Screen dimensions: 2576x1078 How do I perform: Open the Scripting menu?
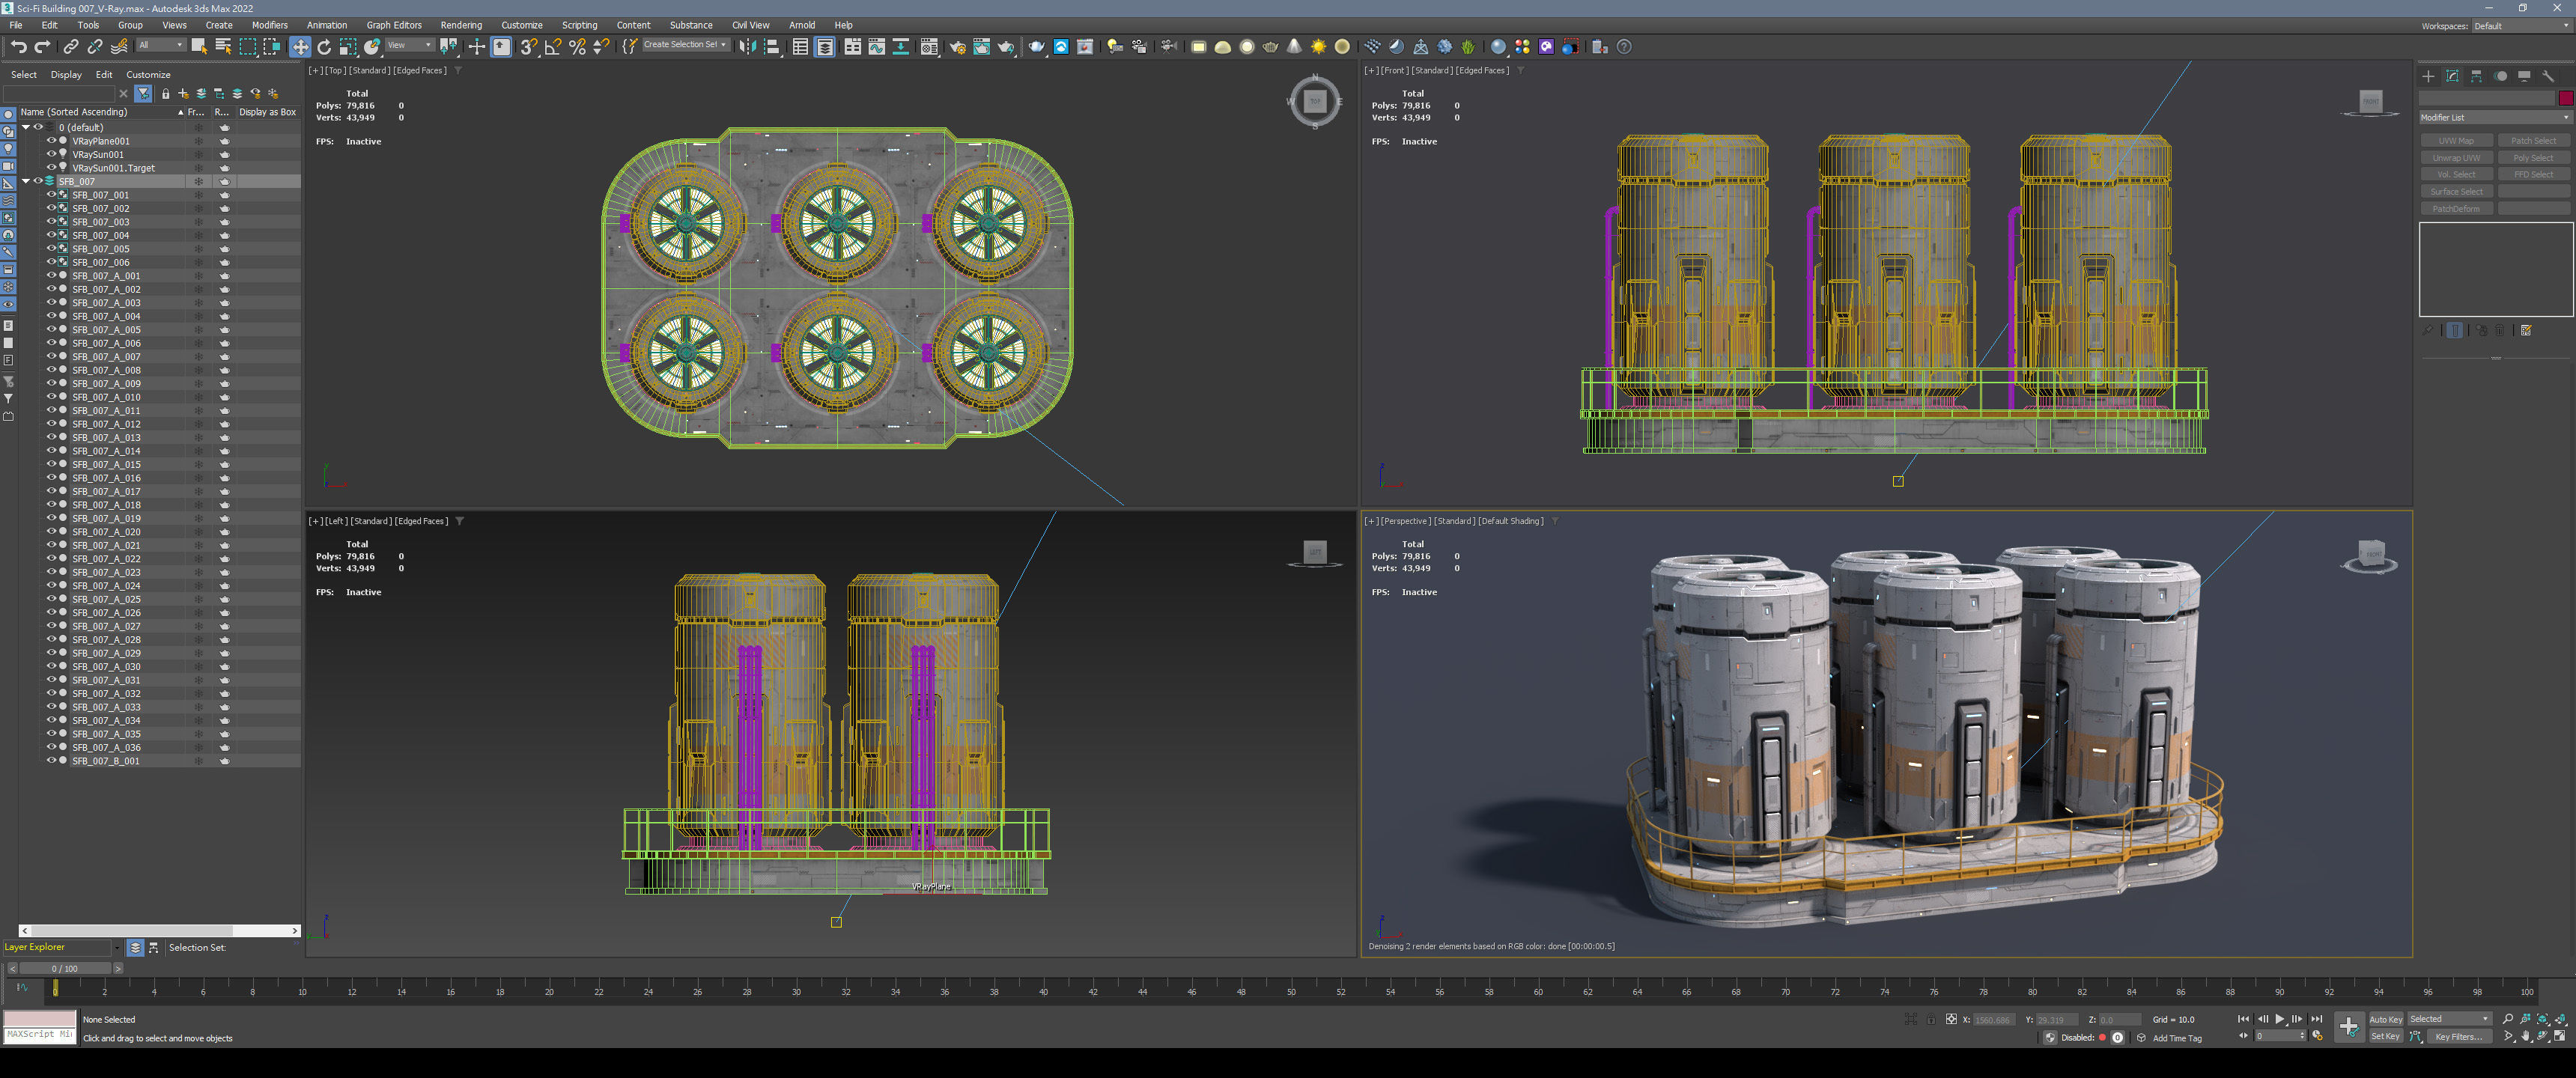click(x=579, y=25)
